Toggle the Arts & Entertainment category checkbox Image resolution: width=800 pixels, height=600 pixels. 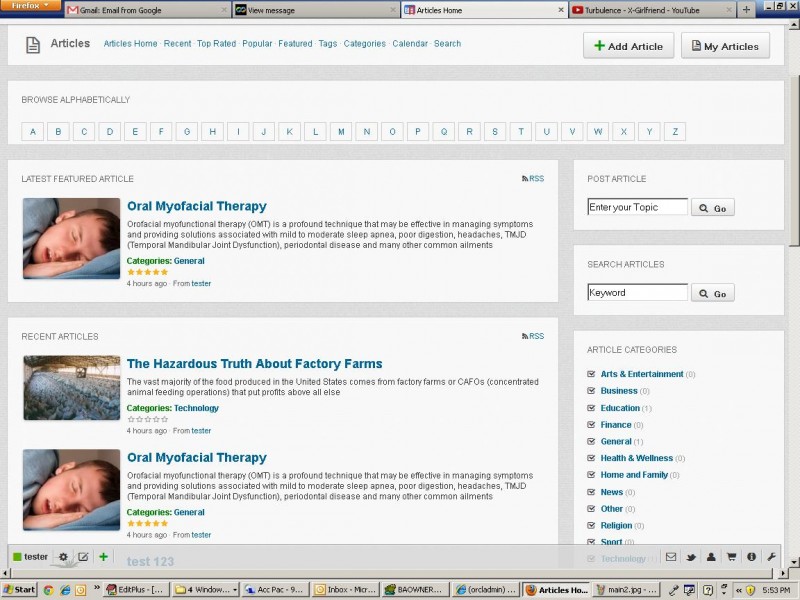tap(591, 374)
